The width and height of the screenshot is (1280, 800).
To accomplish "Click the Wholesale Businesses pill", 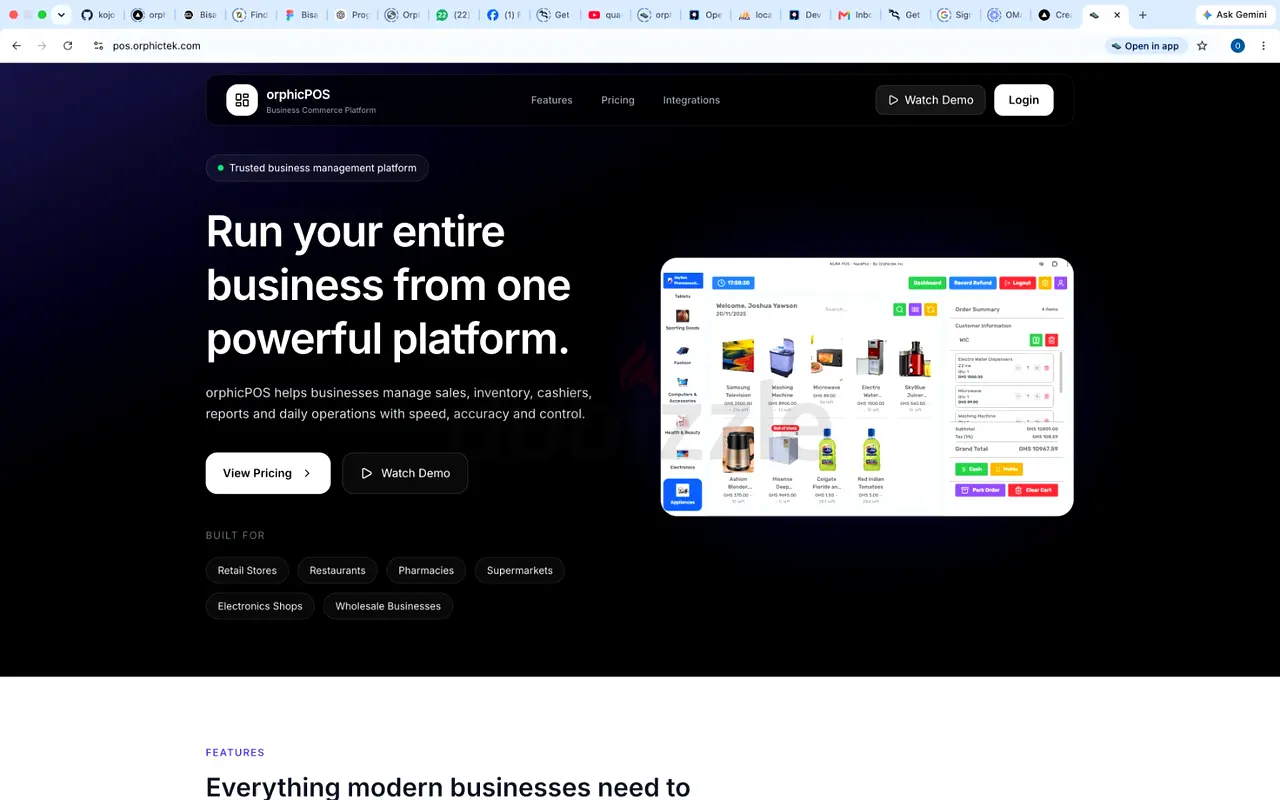I will coord(388,606).
